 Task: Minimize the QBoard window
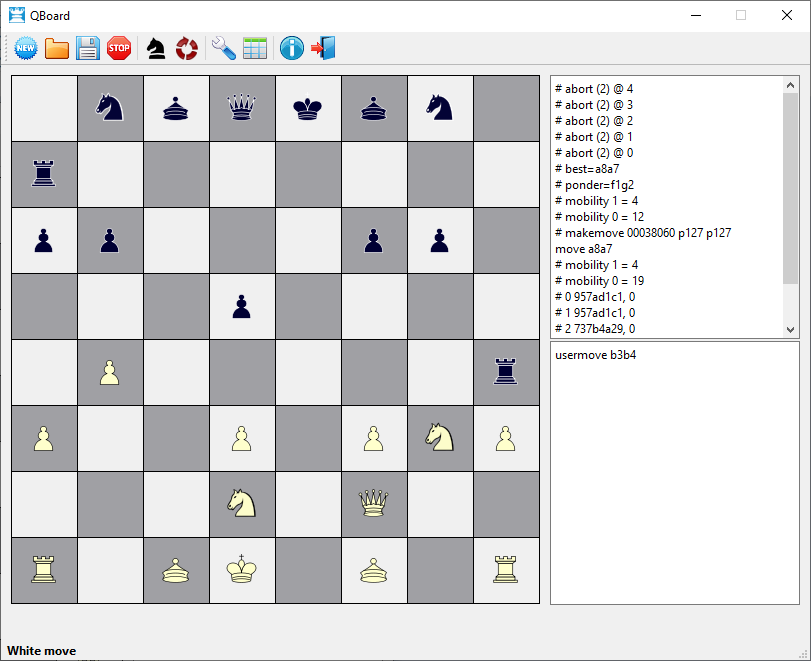(x=696, y=16)
